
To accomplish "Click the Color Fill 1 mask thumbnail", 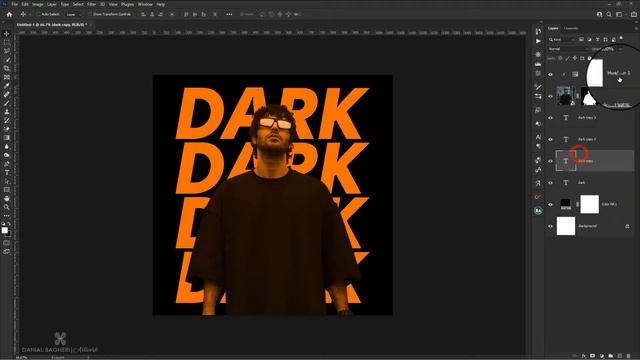I will [x=589, y=204].
